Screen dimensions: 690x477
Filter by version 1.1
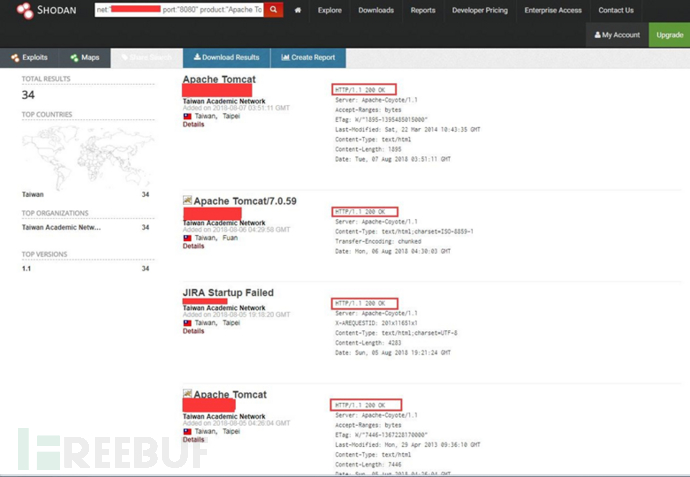click(x=26, y=268)
